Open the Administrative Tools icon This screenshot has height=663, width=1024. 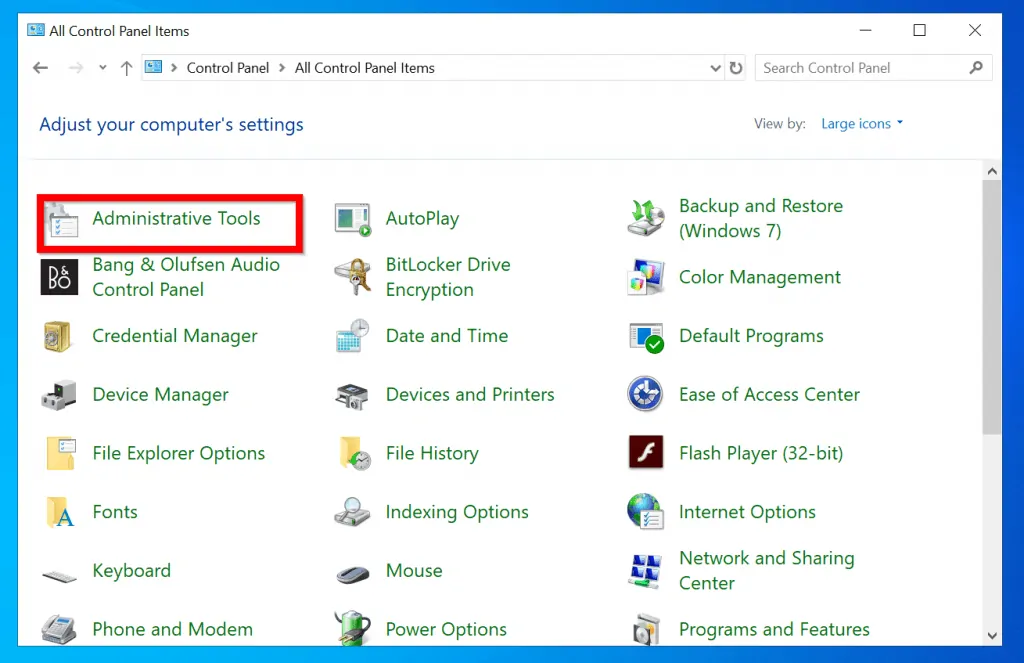pyautogui.click(x=63, y=220)
